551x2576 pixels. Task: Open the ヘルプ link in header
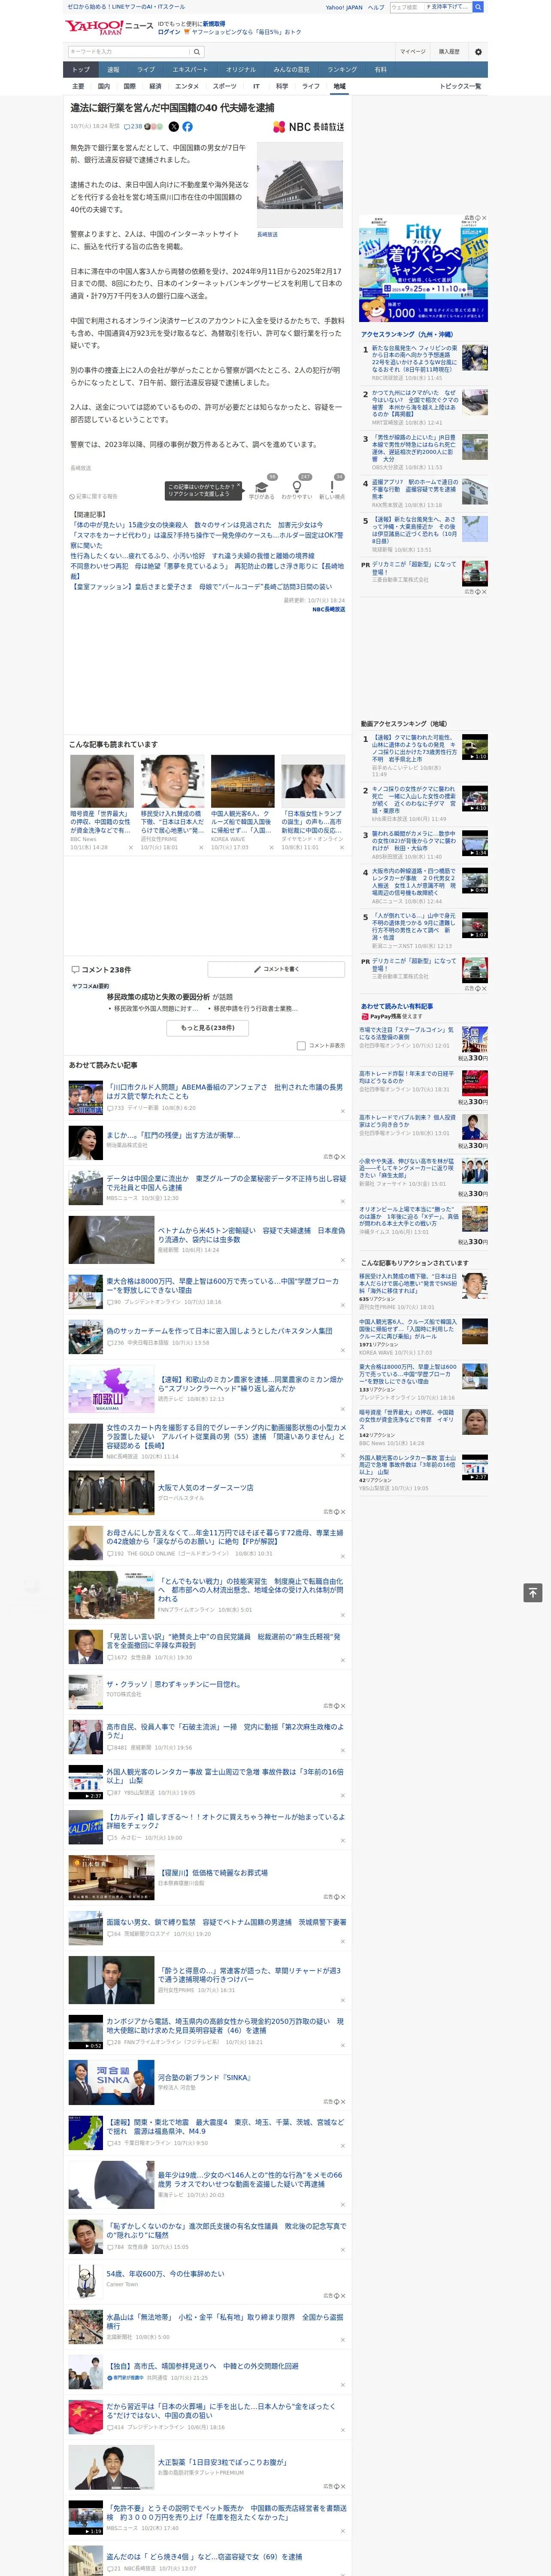pos(376,7)
